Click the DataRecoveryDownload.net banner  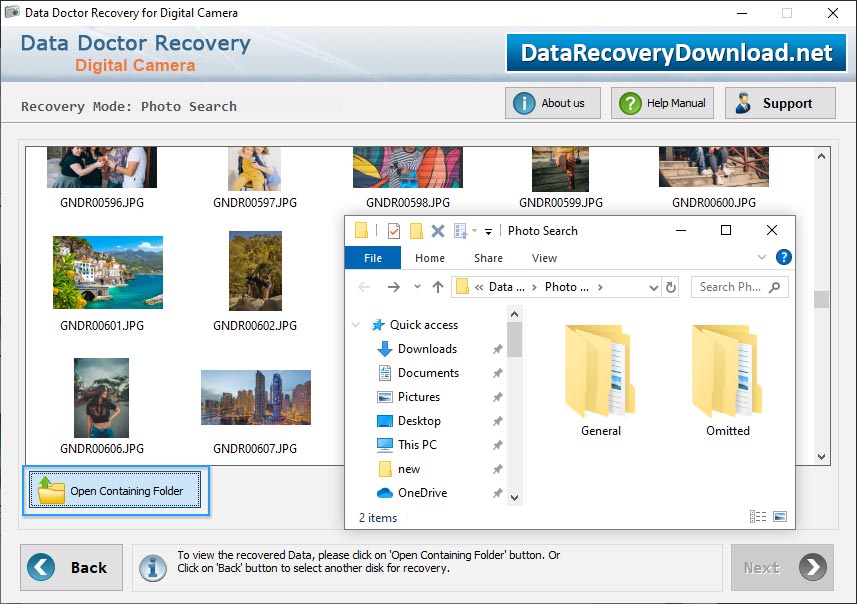676,53
